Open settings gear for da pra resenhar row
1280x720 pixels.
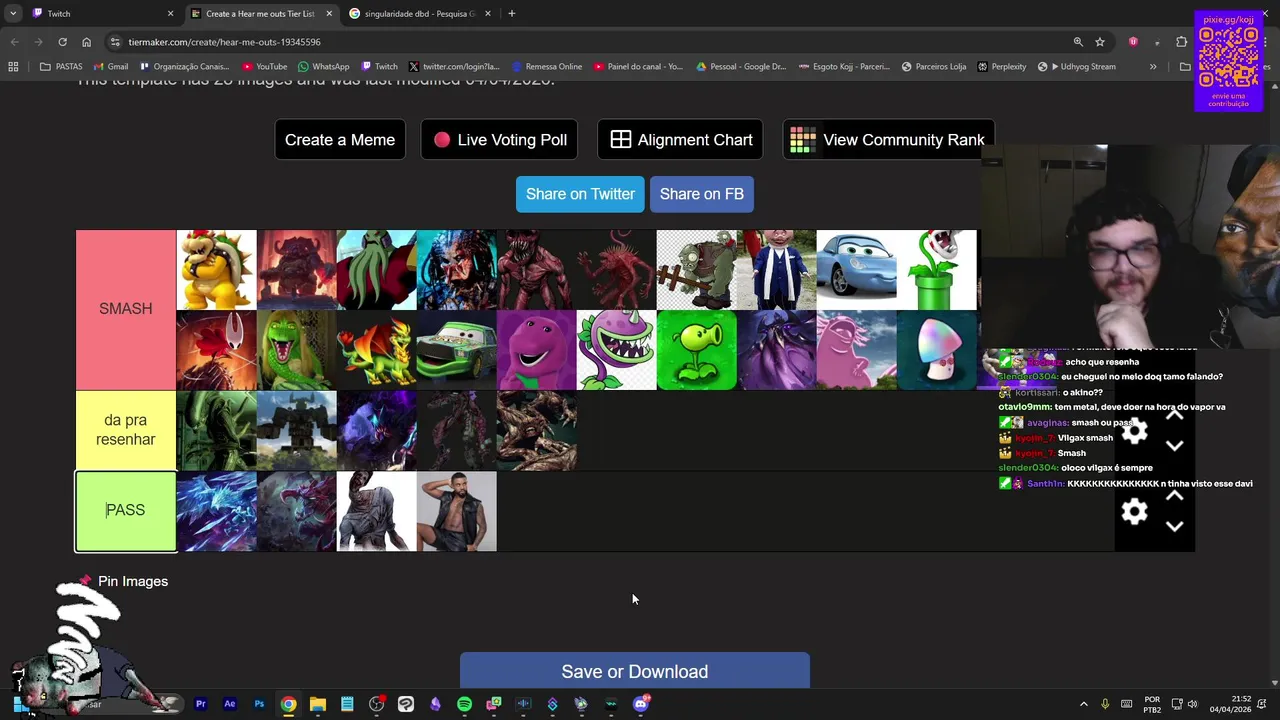click(1134, 431)
